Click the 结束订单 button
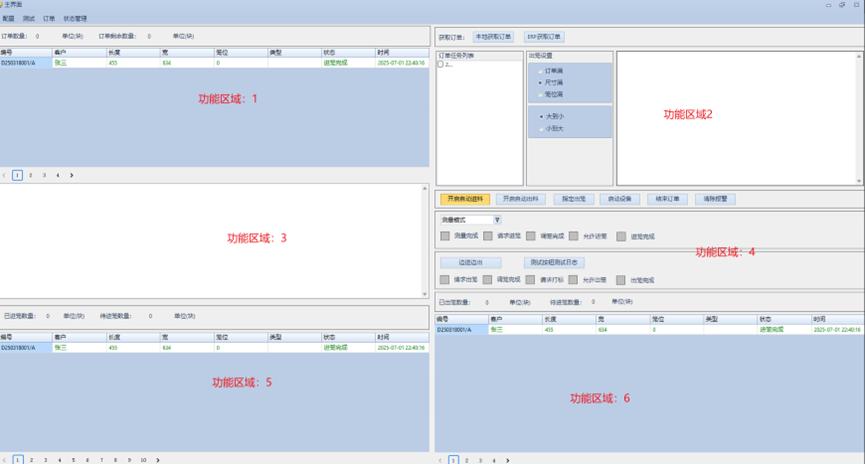The height and width of the screenshot is (464, 865). [668, 199]
